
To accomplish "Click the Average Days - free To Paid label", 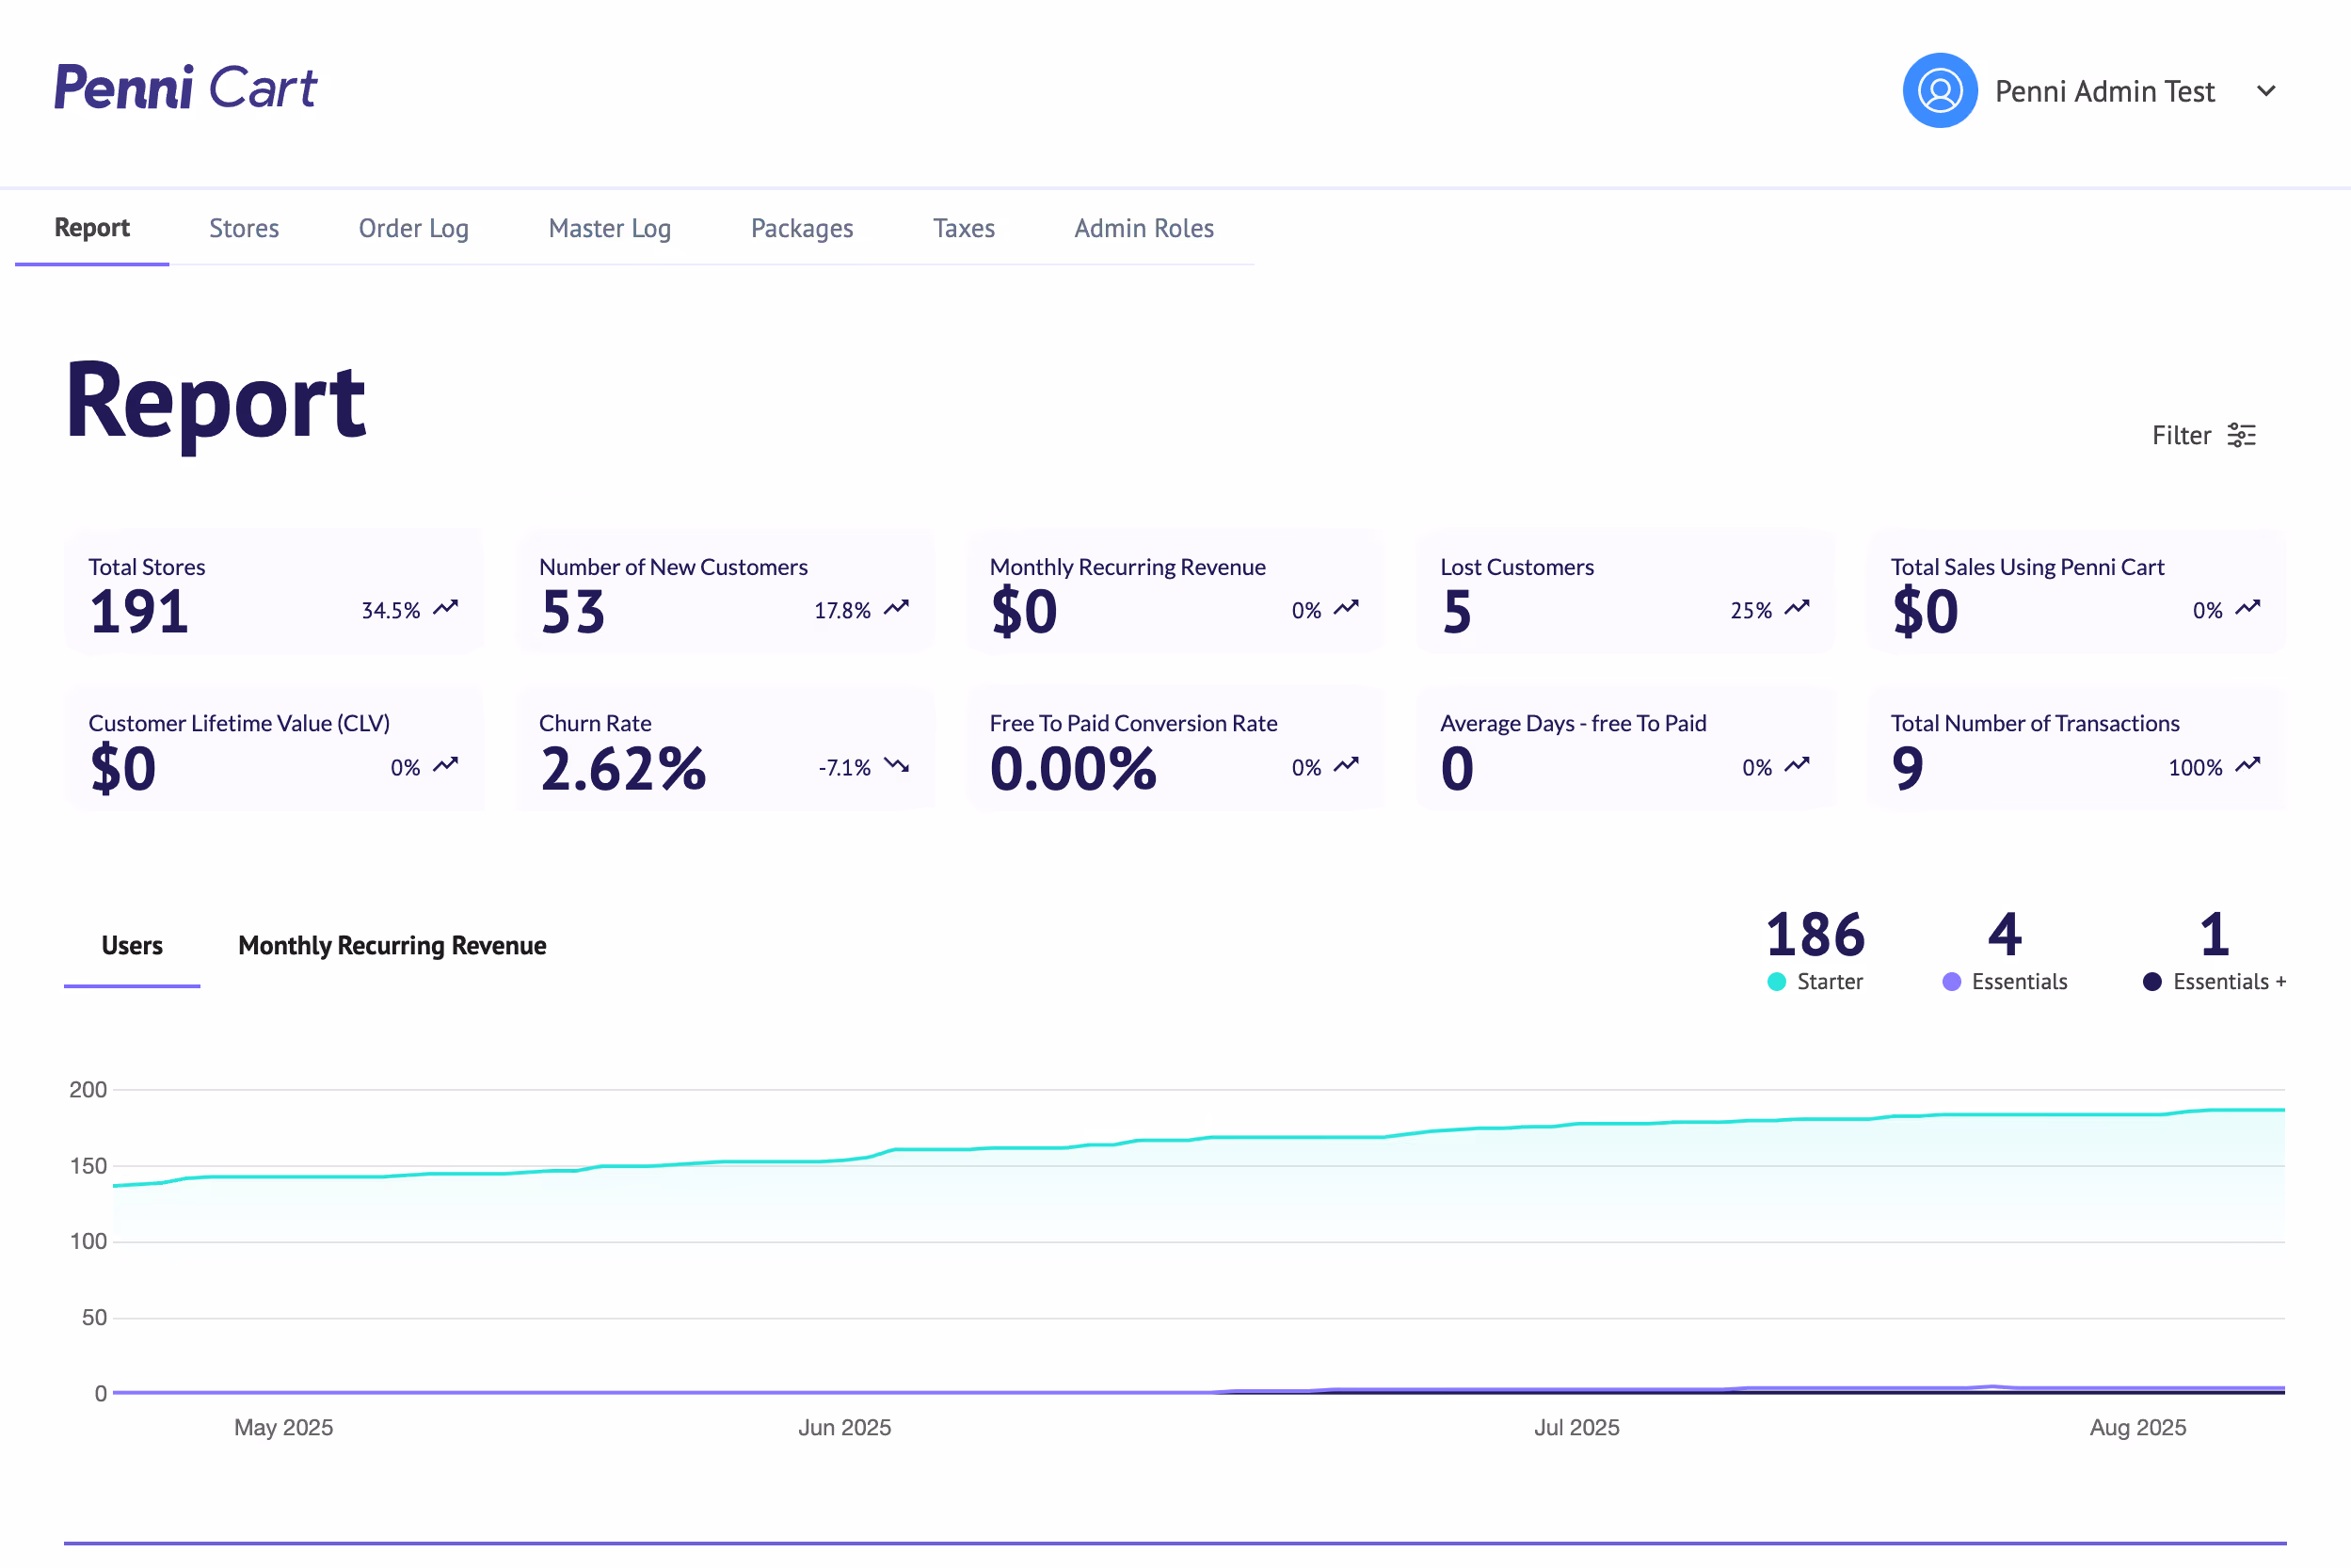I will click(1573, 723).
